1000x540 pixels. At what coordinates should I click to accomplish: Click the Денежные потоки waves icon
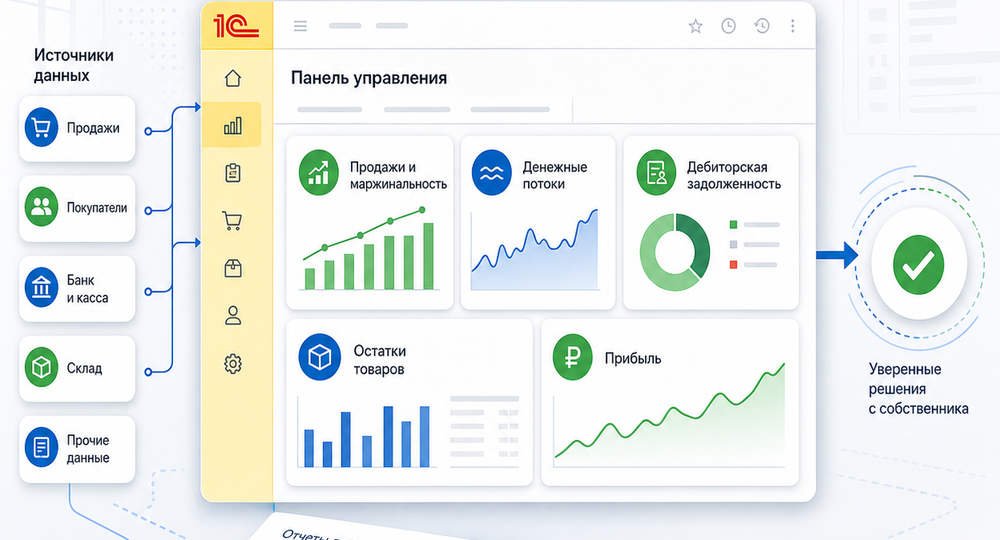tap(492, 173)
